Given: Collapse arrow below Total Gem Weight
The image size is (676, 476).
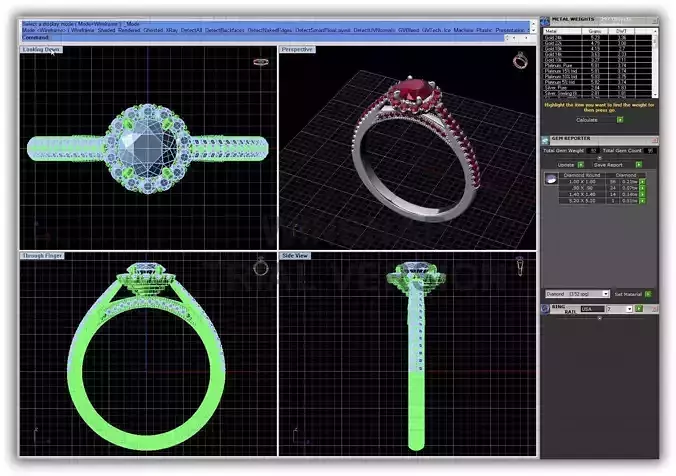Looking at the screenshot, I should coord(599,158).
